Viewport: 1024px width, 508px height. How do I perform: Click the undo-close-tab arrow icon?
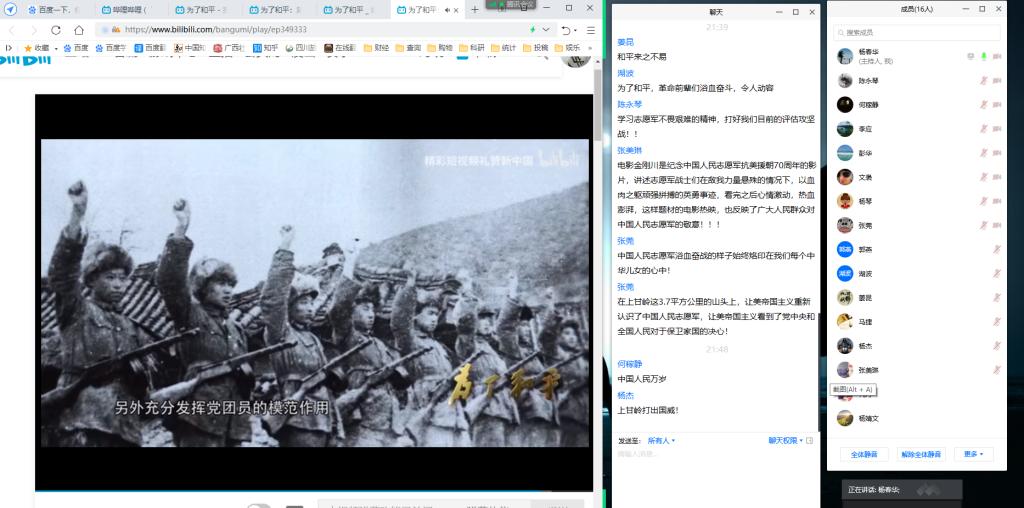coord(565,30)
